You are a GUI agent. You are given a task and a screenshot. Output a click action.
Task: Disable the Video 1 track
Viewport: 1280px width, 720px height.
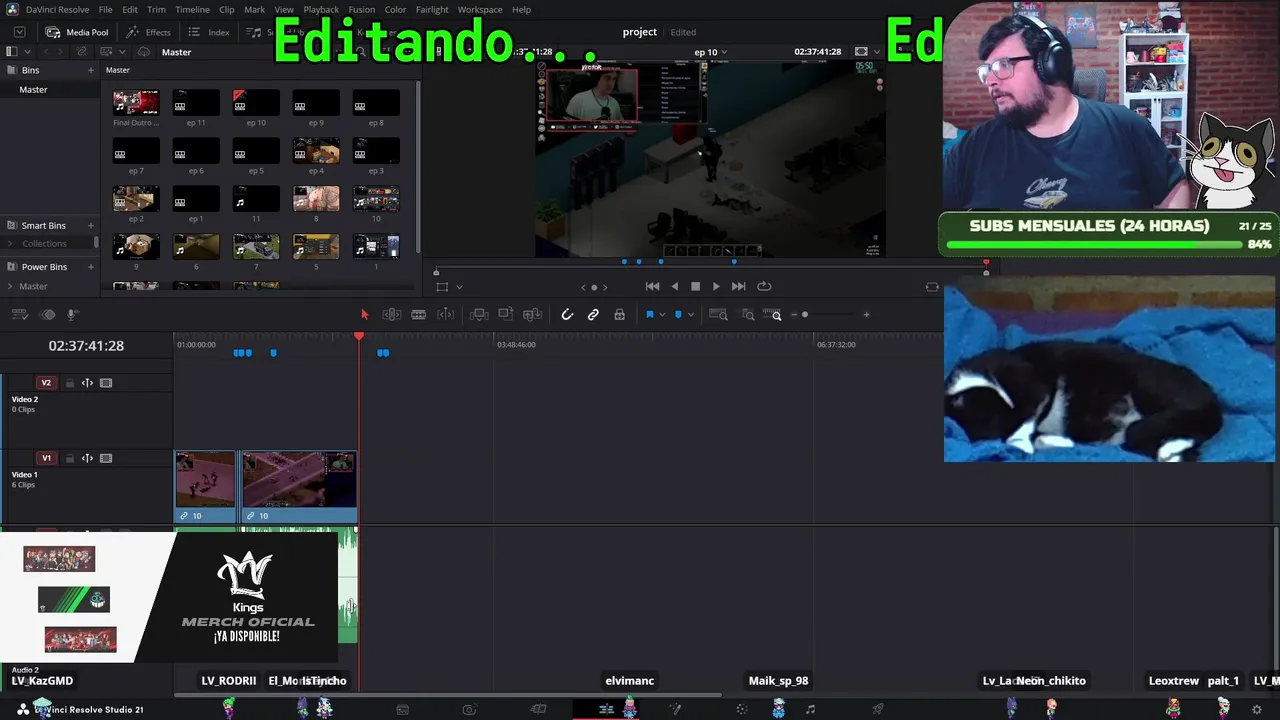pyautogui.click(x=106, y=458)
